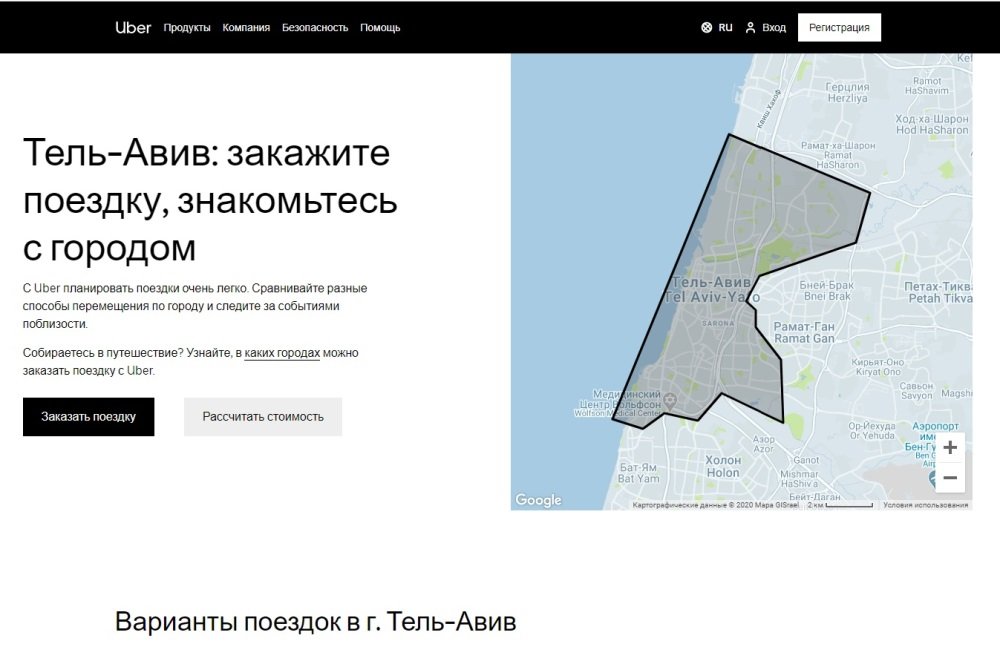Zoom in on the map
1000x661 pixels.
pyautogui.click(x=950, y=447)
